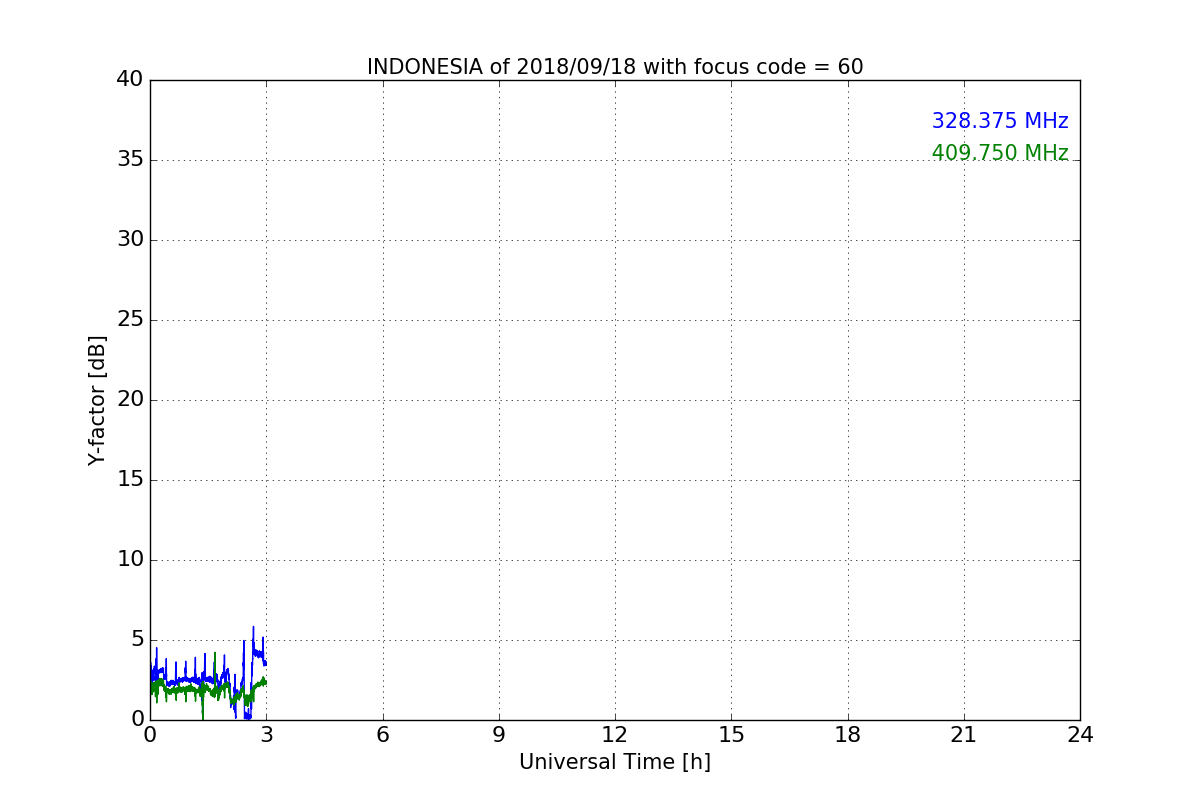This screenshot has height=800, width=1200.
Task: Click y-axis tick label 15
Action: point(130,480)
